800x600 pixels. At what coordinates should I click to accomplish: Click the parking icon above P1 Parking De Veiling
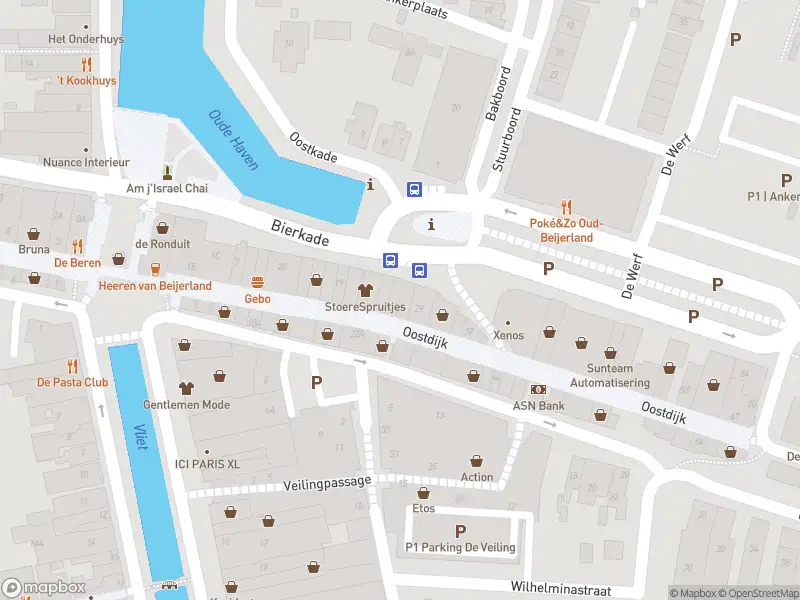[x=460, y=531]
